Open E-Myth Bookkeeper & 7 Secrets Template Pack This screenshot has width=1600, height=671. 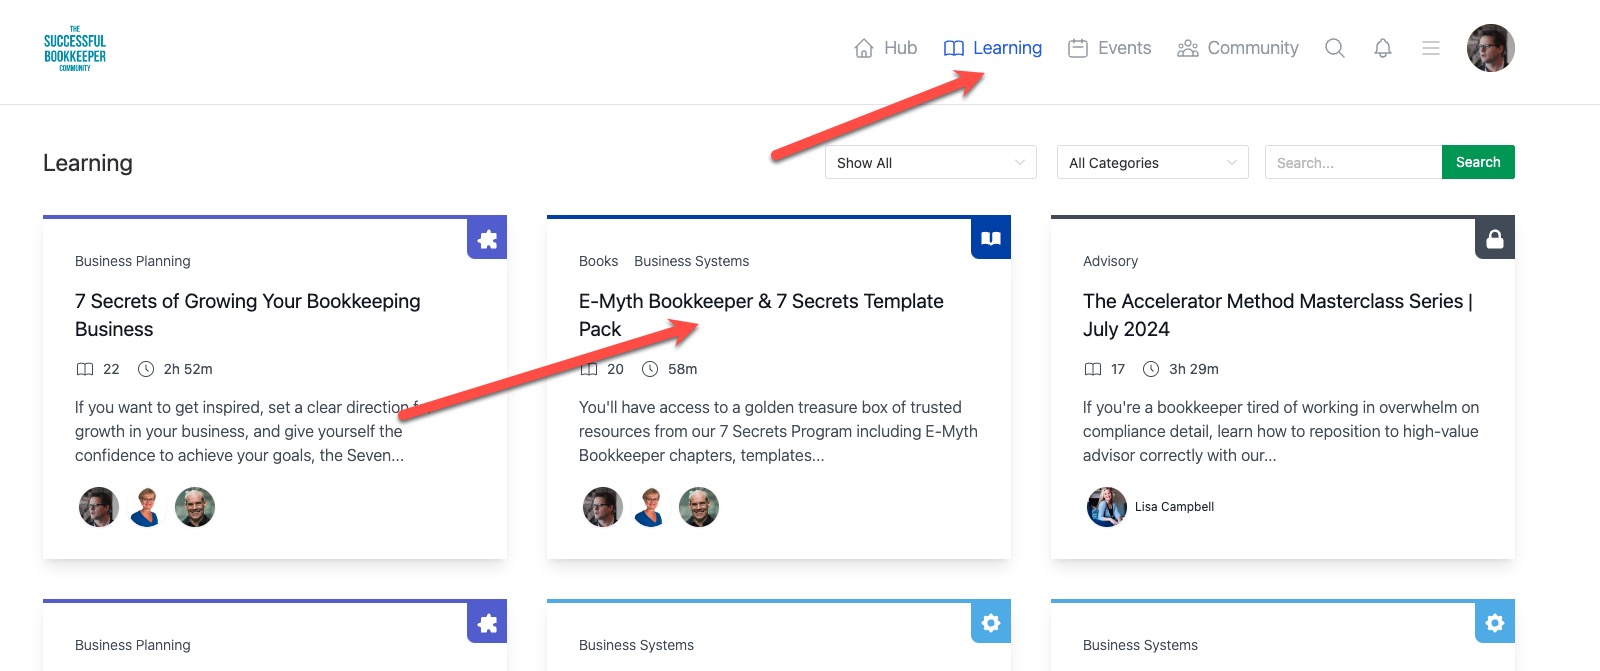pyautogui.click(x=761, y=315)
